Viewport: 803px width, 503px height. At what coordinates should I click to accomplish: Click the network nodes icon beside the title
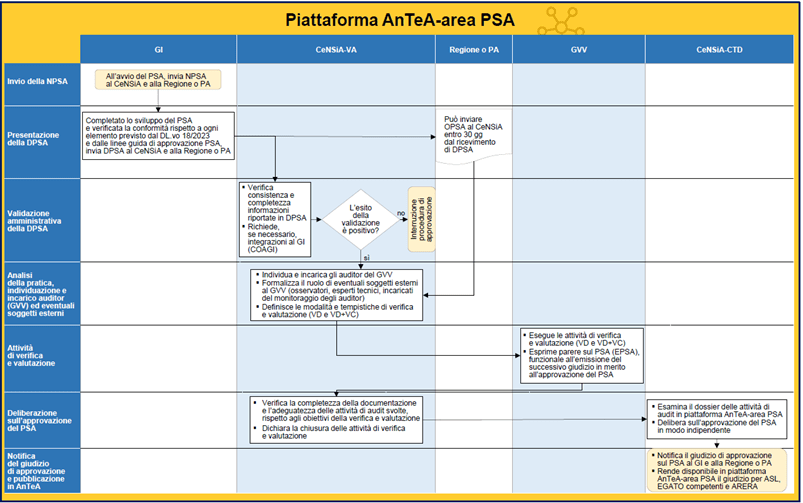pos(561,22)
